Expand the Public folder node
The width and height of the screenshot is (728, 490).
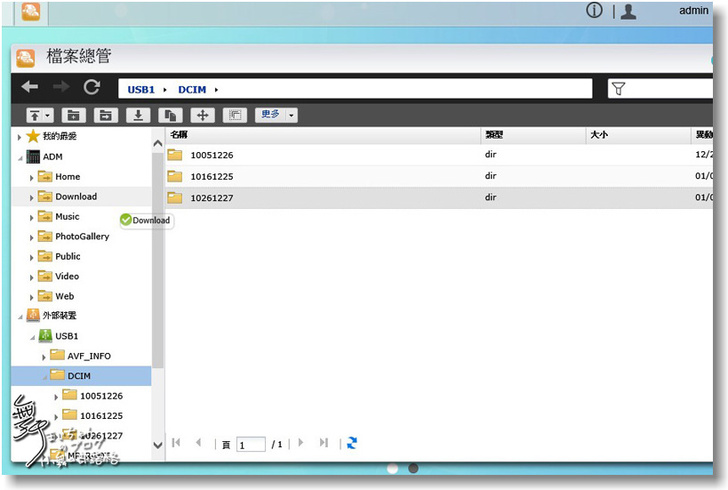pyautogui.click(x=31, y=258)
